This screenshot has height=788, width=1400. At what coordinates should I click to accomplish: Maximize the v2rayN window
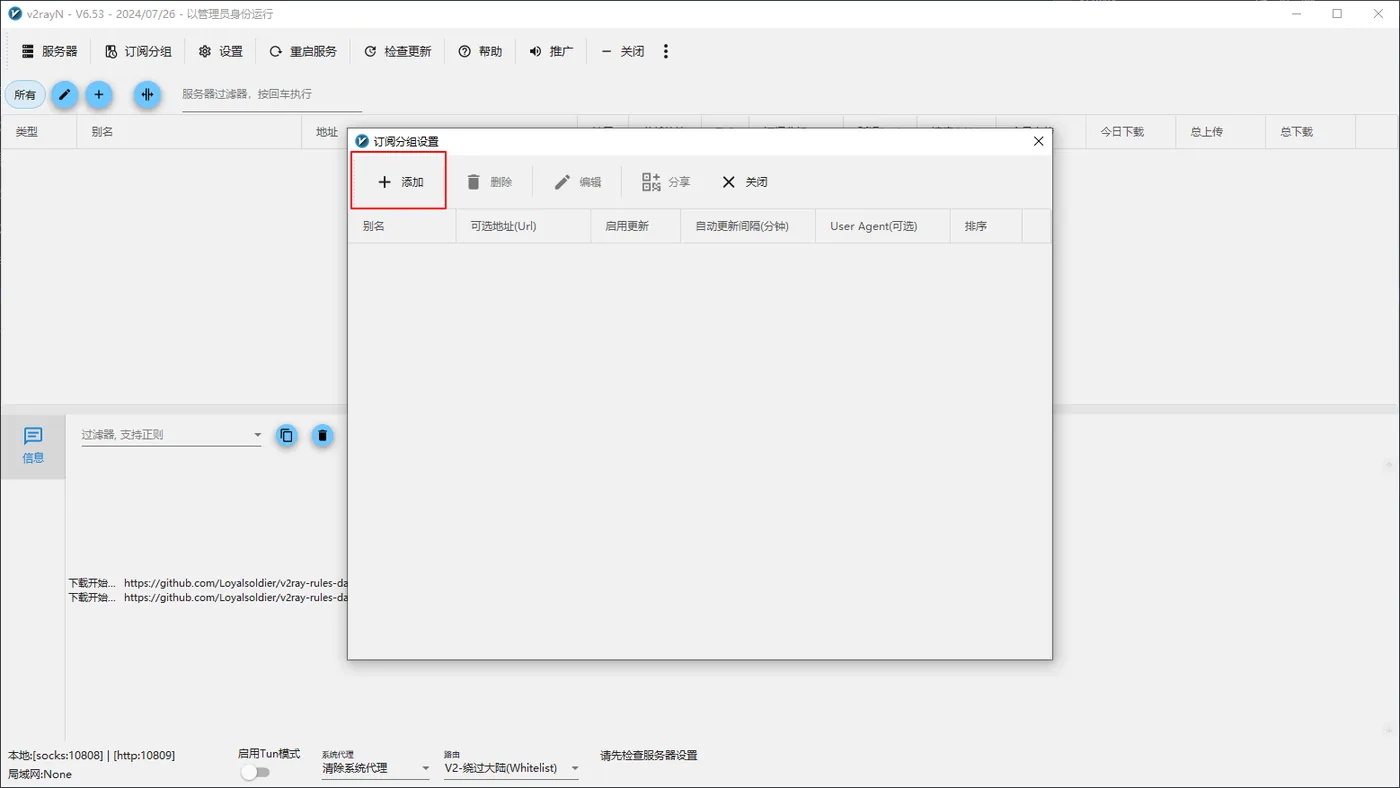1337,14
